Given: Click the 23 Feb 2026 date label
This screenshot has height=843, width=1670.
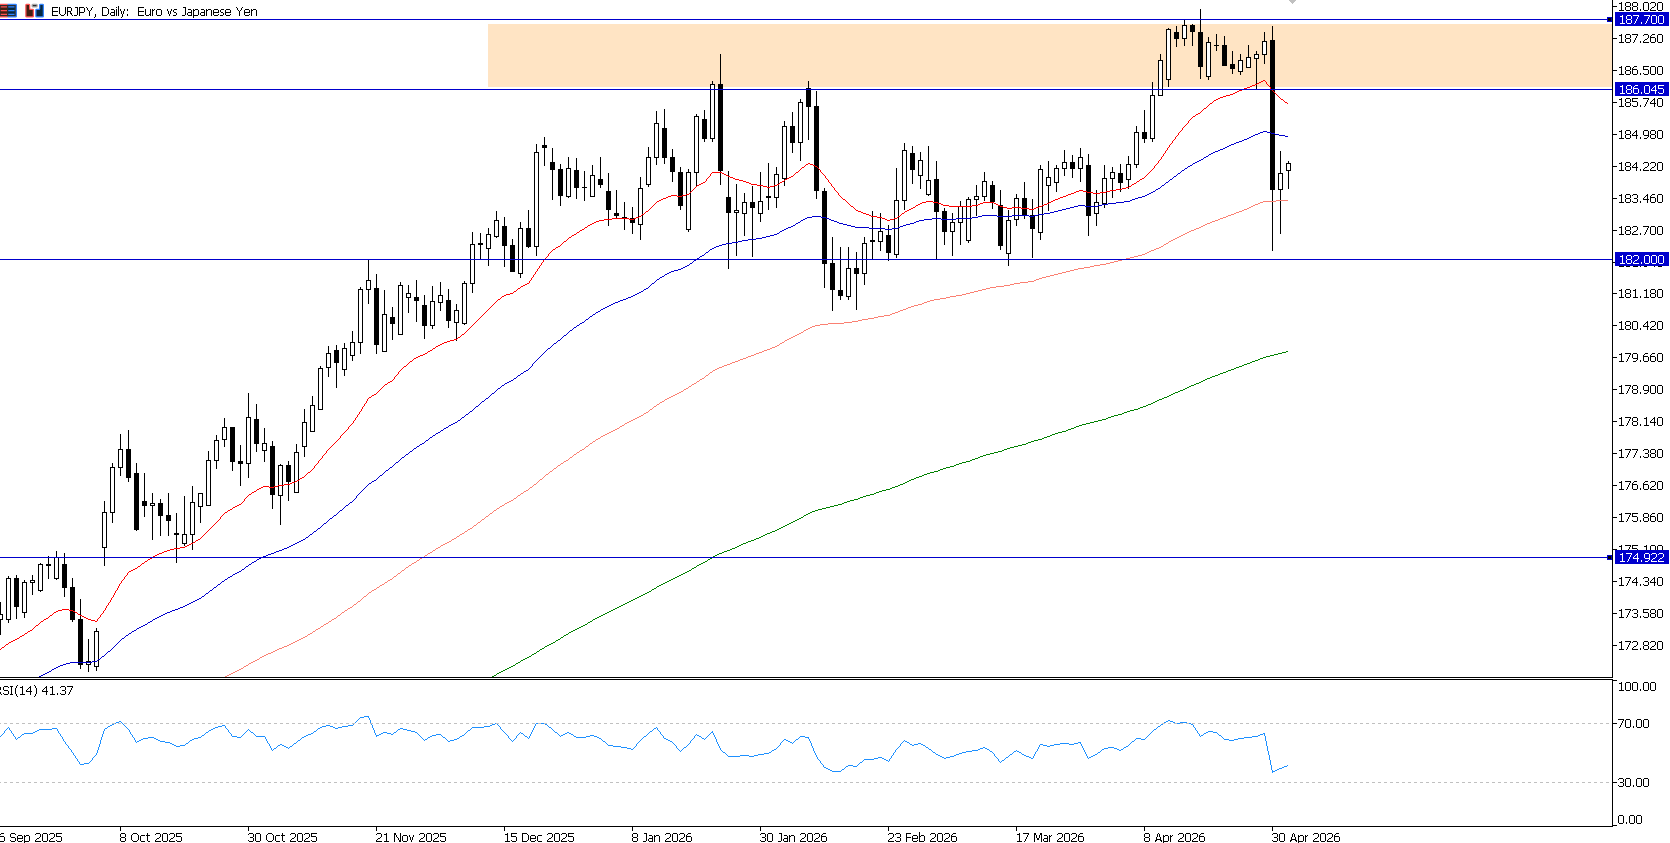Looking at the screenshot, I should point(922,837).
